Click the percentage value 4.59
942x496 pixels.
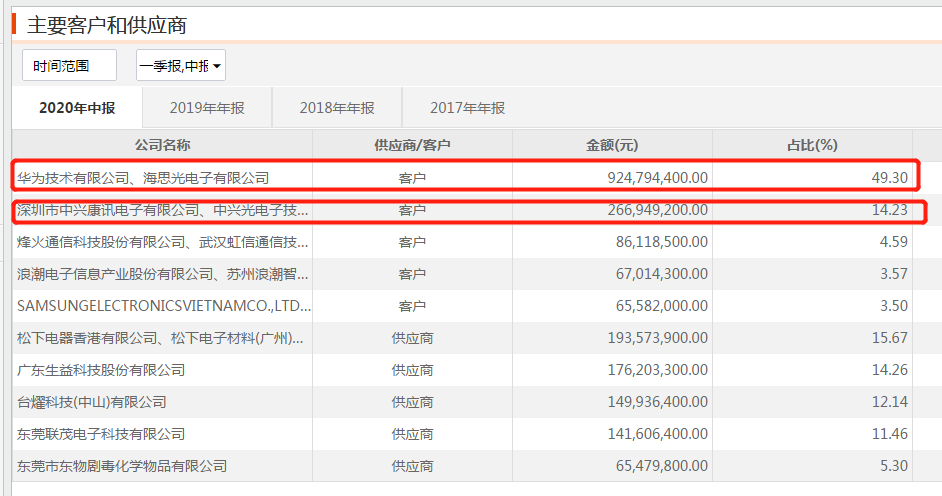[x=894, y=242]
